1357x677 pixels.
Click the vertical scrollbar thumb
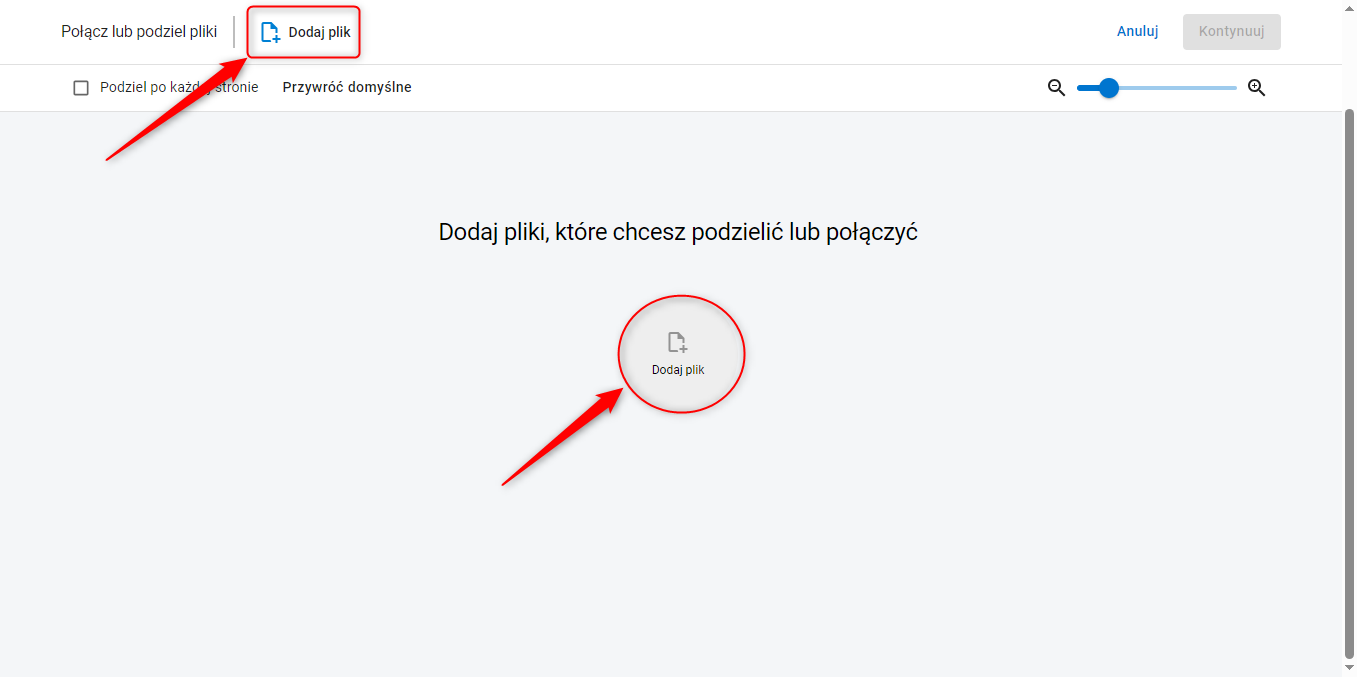(1349, 382)
